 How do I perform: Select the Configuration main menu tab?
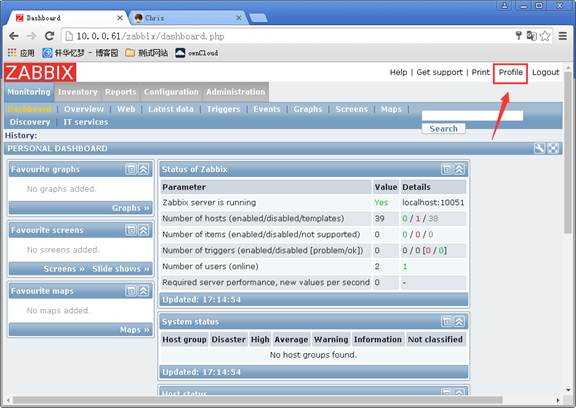171,92
